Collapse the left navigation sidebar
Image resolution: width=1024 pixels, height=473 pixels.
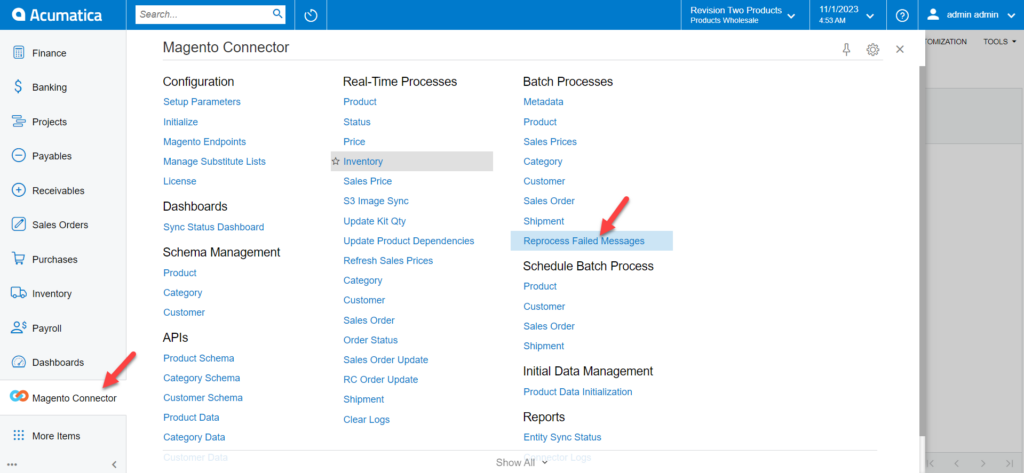(x=114, y=465)
